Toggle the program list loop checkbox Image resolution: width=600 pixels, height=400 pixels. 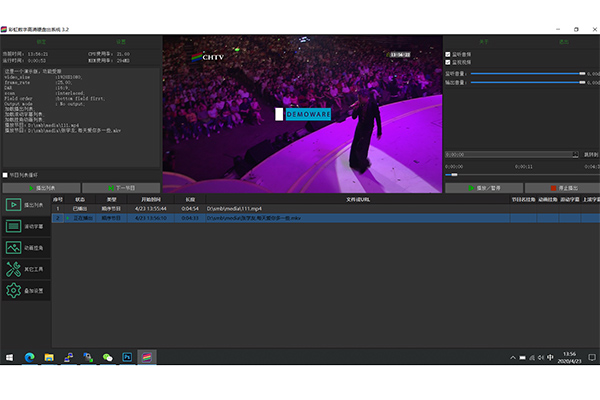click(5, 175)
